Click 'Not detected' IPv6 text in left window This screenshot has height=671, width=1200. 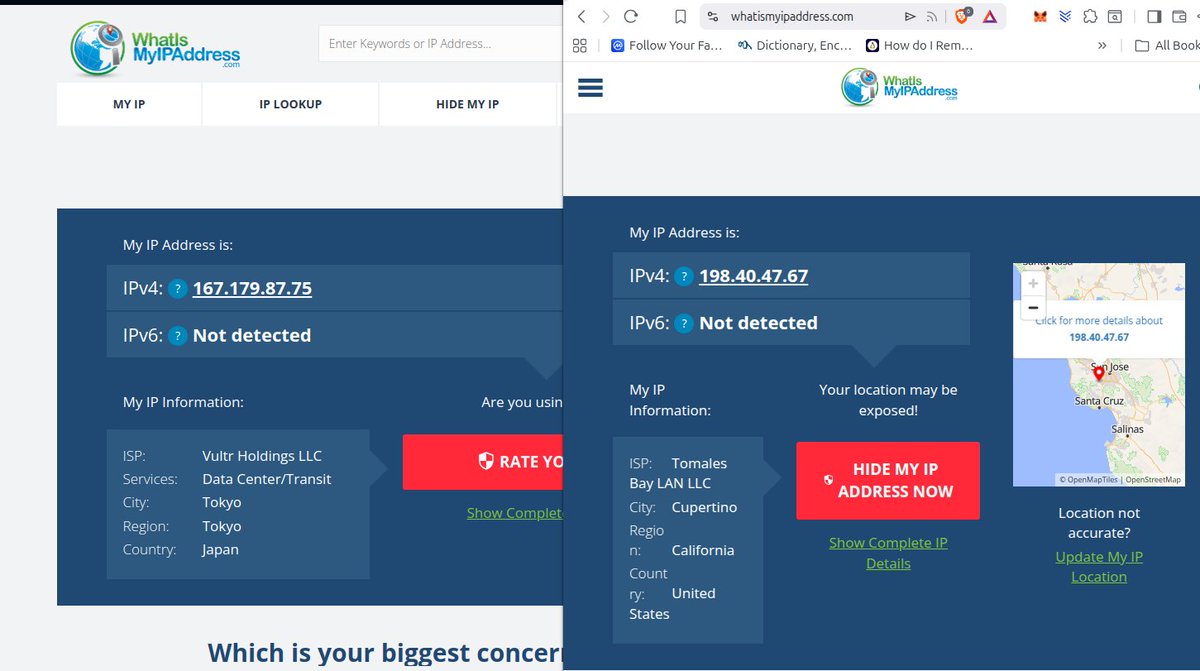tap(252, 335)
